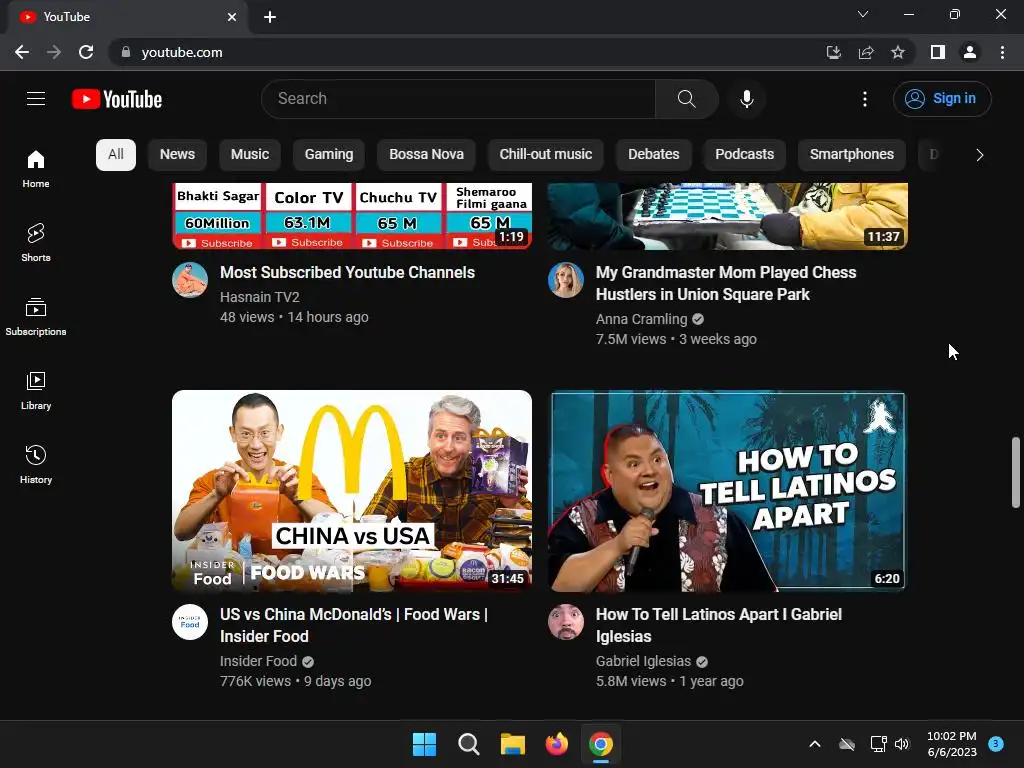Viewport: 1024px width, 768px height.
Task: Share this page icon in address bar
Action: (x=866, y=52)
